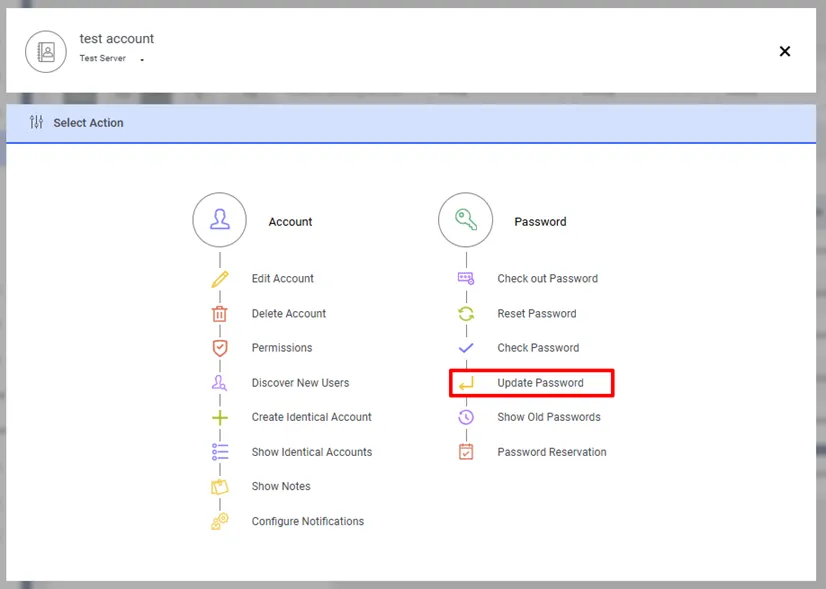Click the pencil Edit Account icon
The image size is (826, 589).
[x=220, y=279]
